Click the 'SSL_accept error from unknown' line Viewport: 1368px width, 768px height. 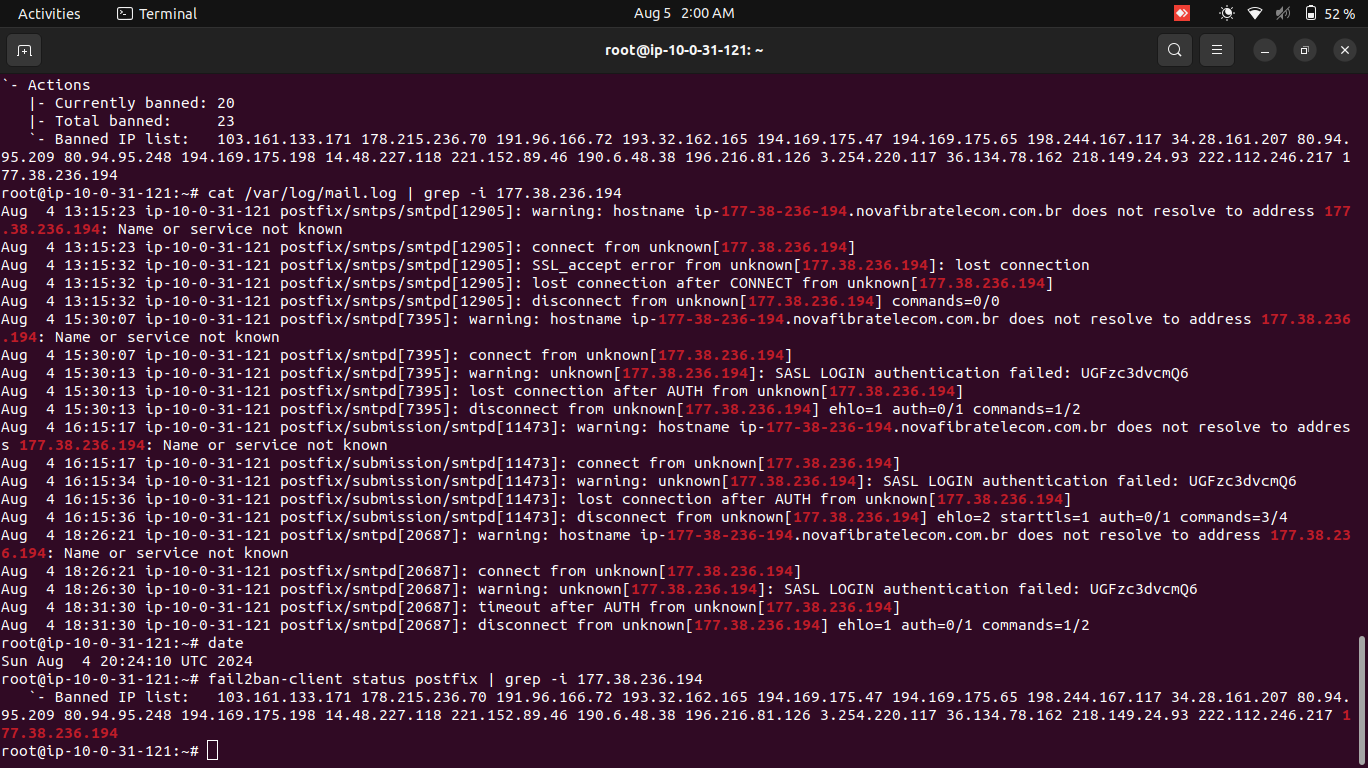point(545,265)
